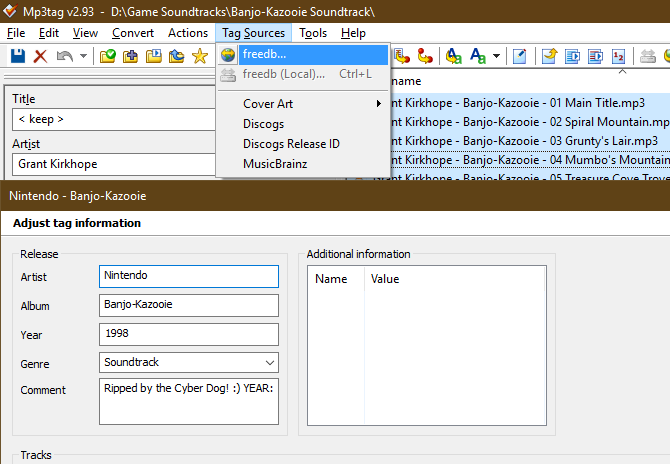Click the add directory folder icon
Viewport: 670px width, 464px height.
(x=131, y=56)
